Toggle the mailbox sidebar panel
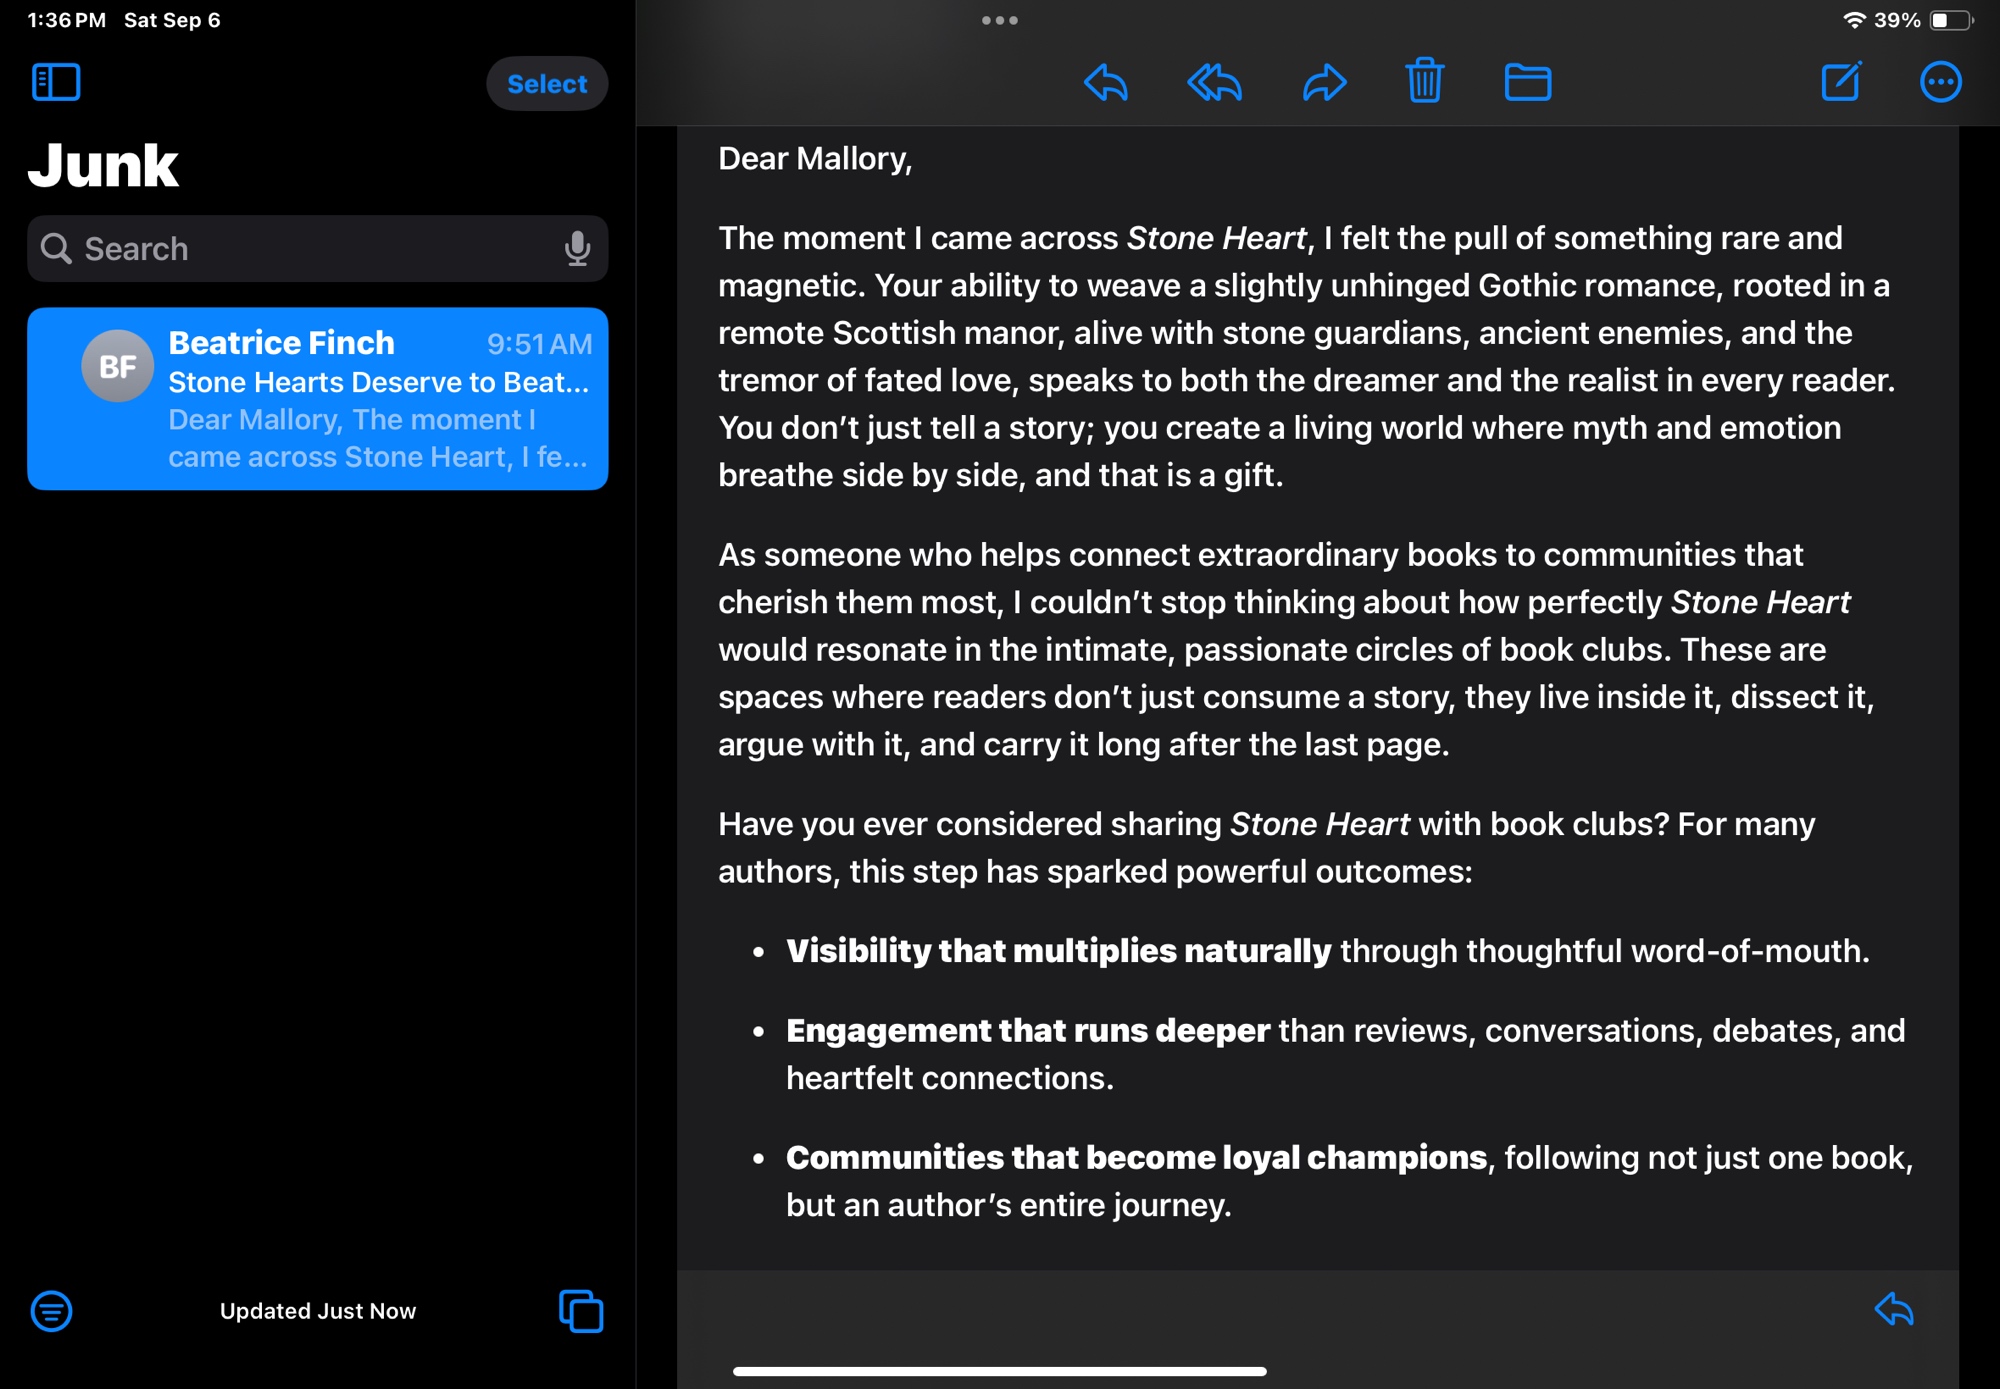 [x=56, y=82]
